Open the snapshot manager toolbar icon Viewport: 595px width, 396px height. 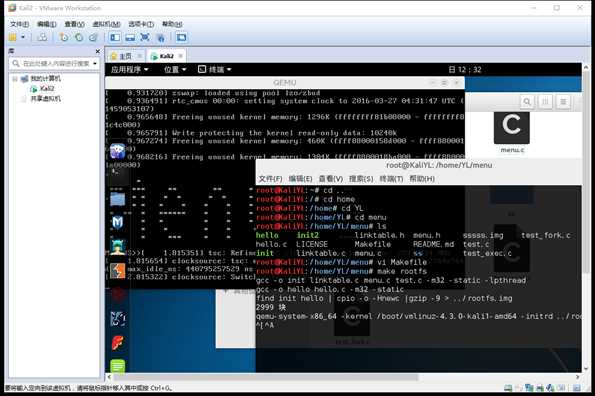click(x=93, y=37)
